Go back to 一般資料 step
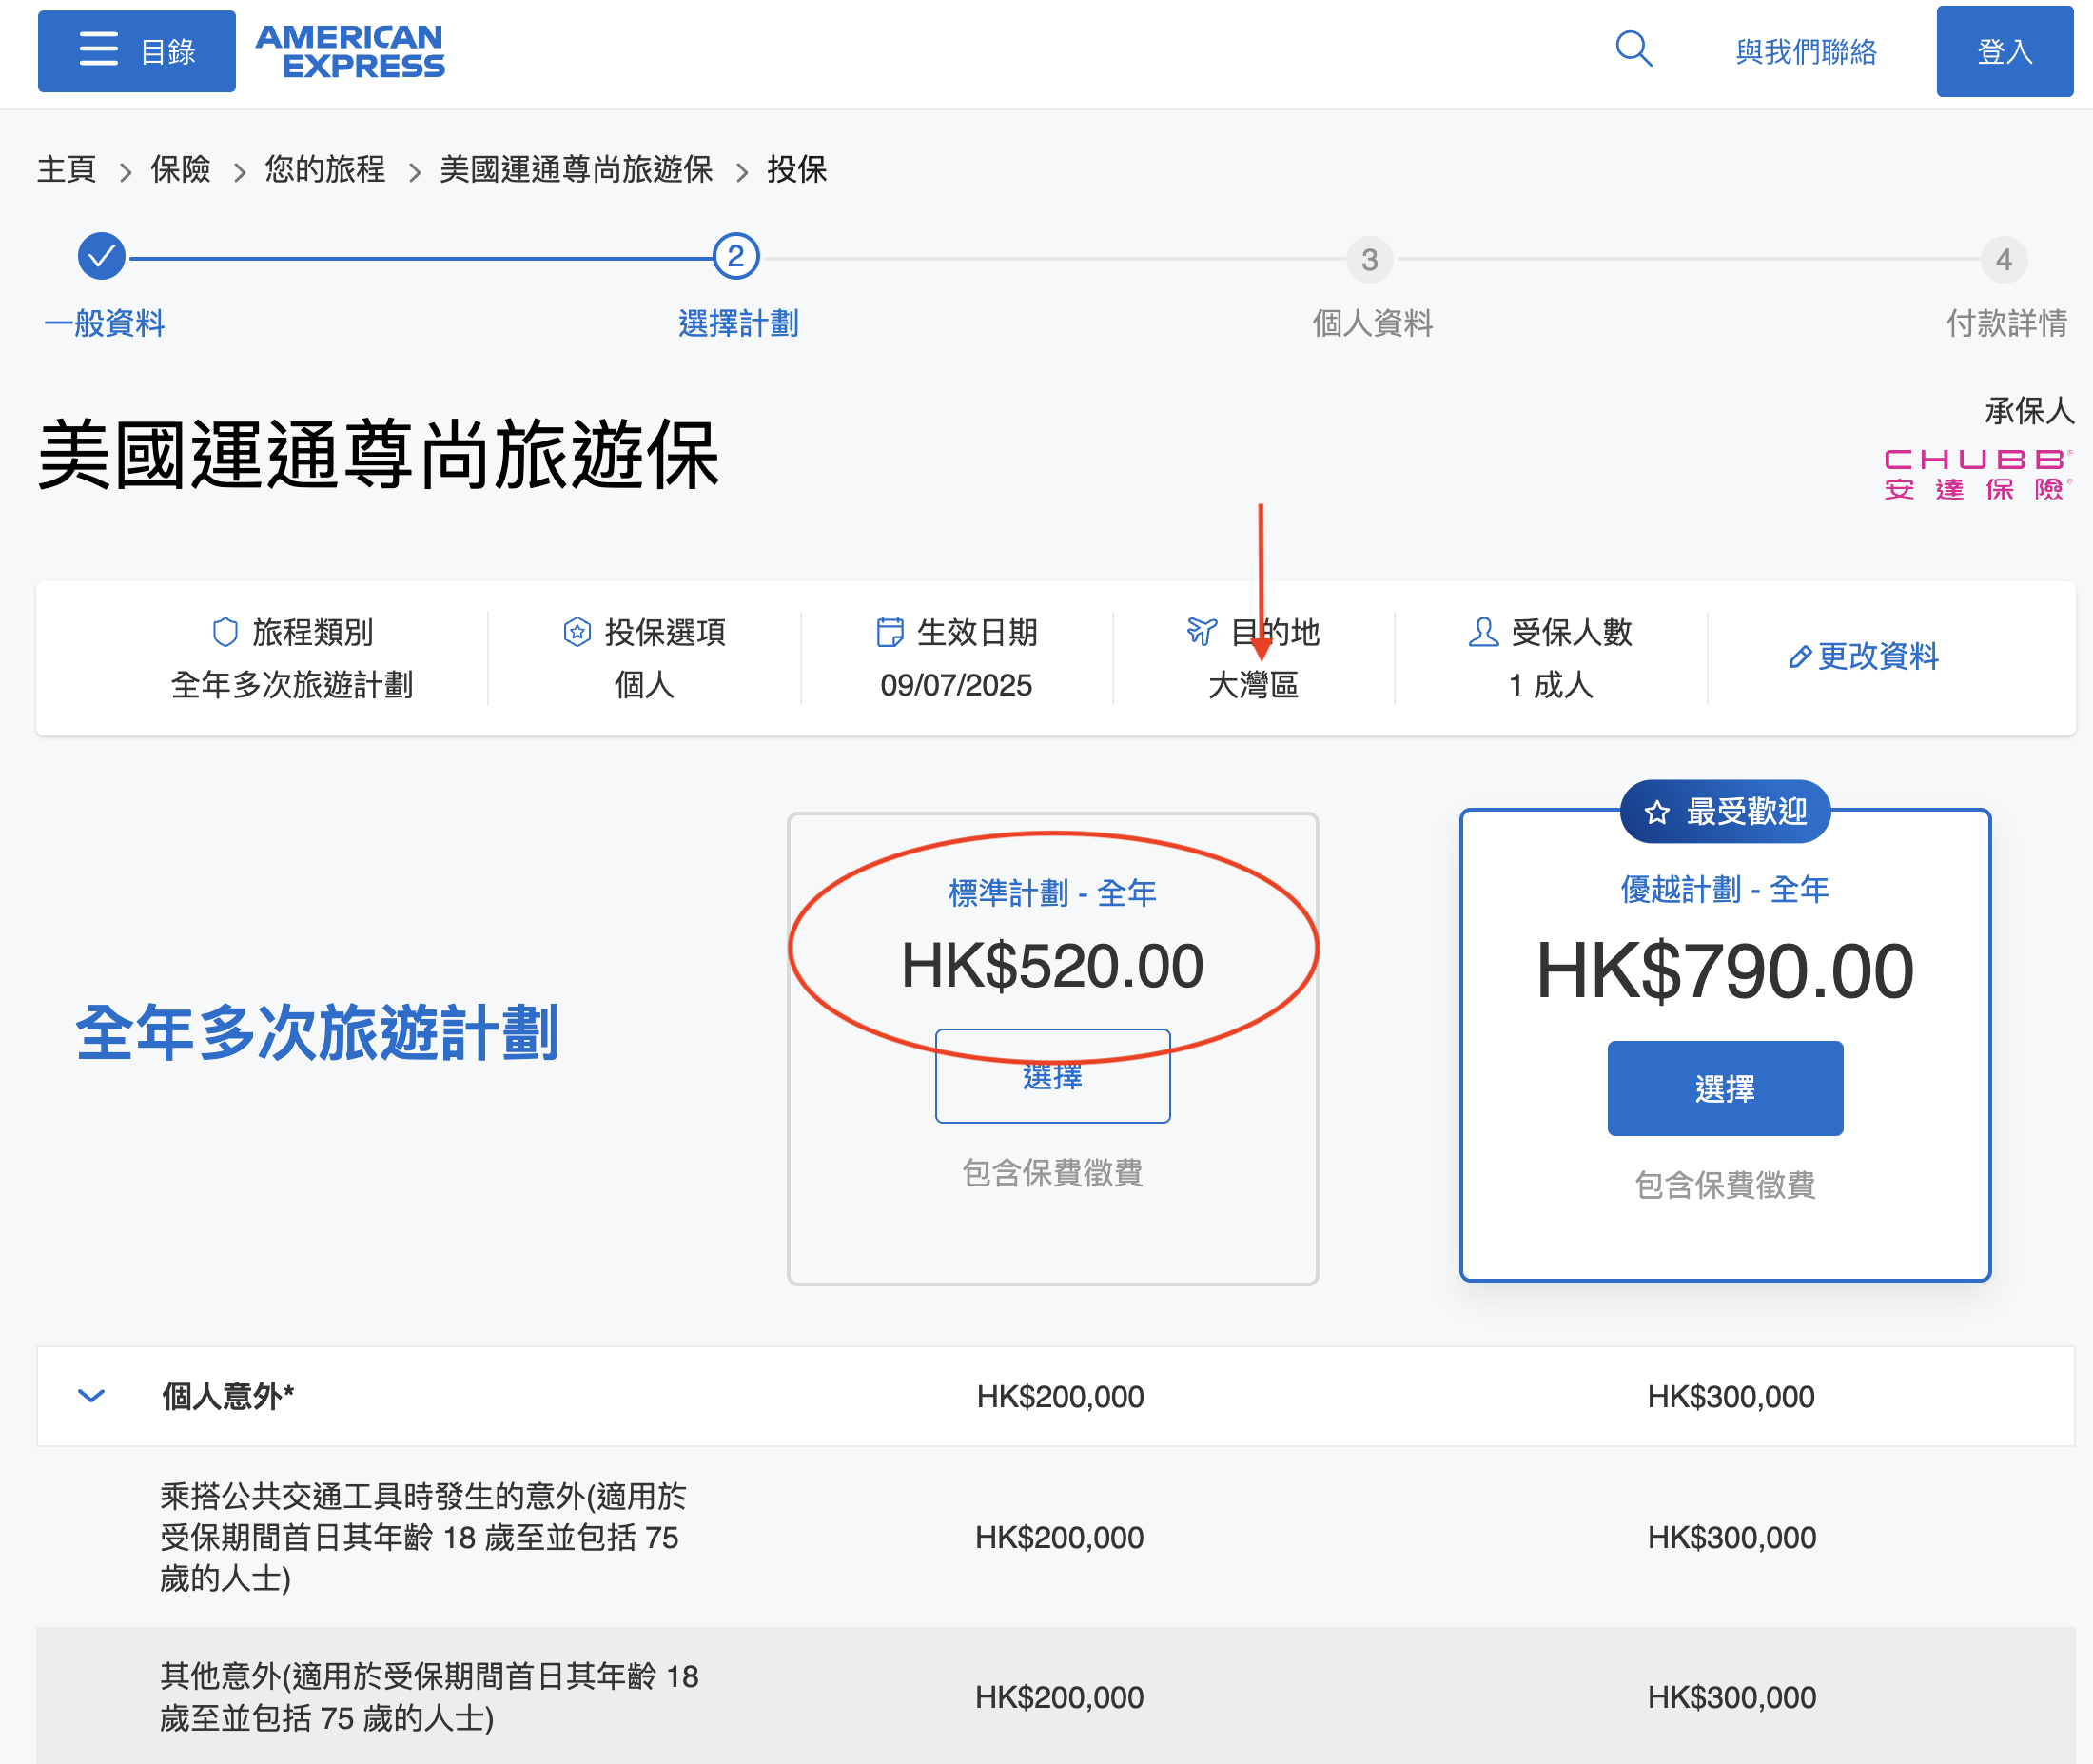The width and height of the screenshot is (2093, 1764). point(105,323)
